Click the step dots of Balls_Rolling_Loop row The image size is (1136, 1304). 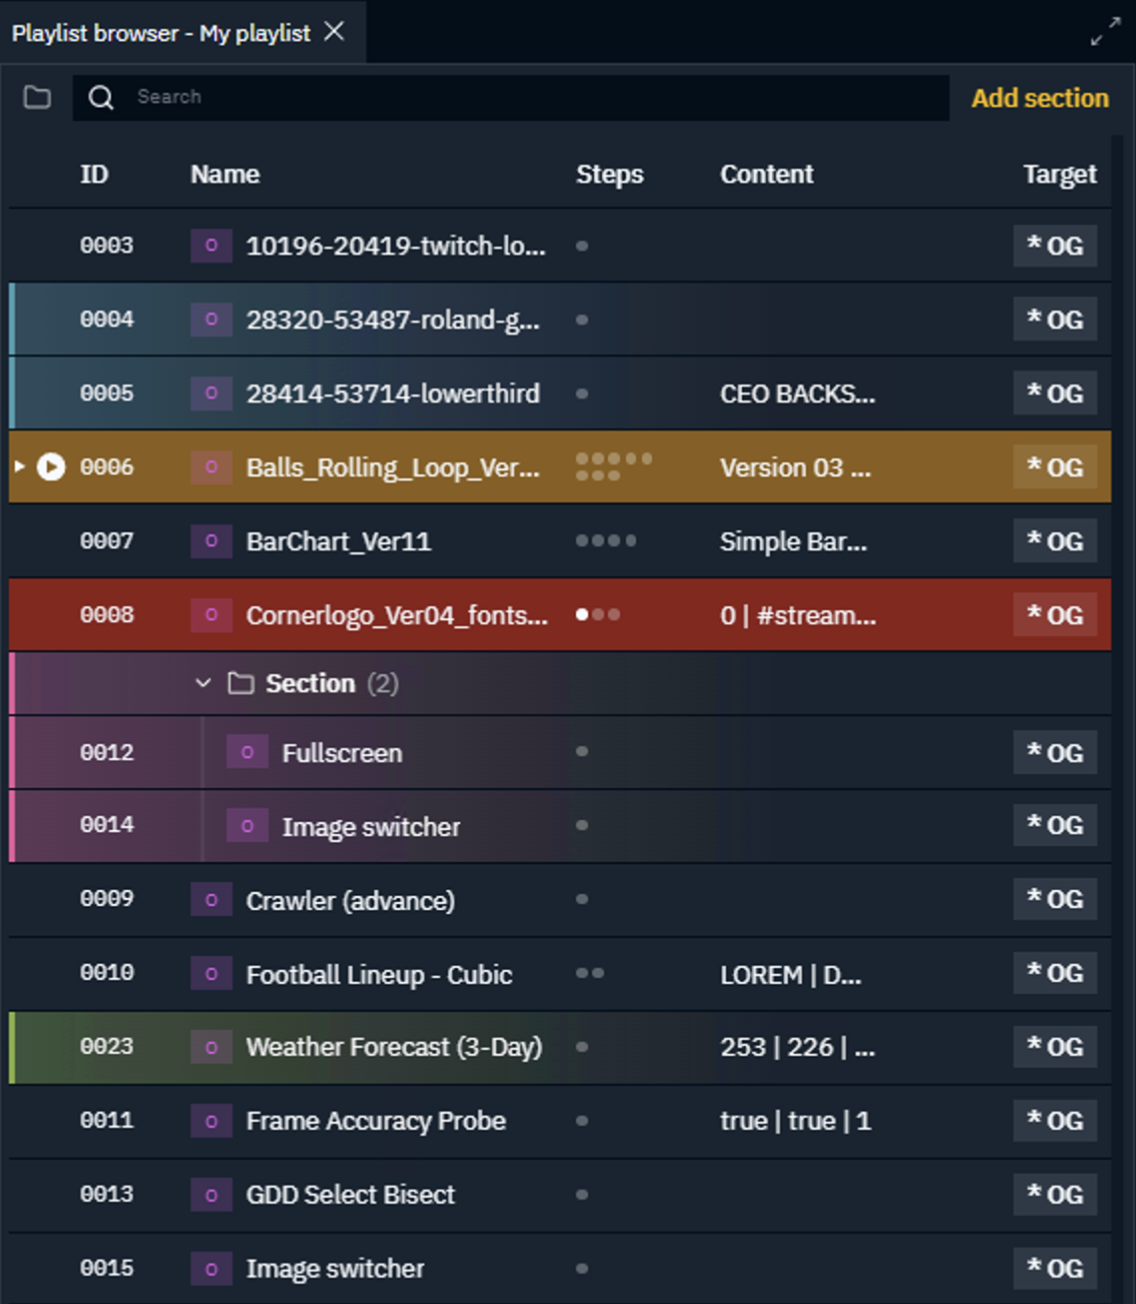614,467
